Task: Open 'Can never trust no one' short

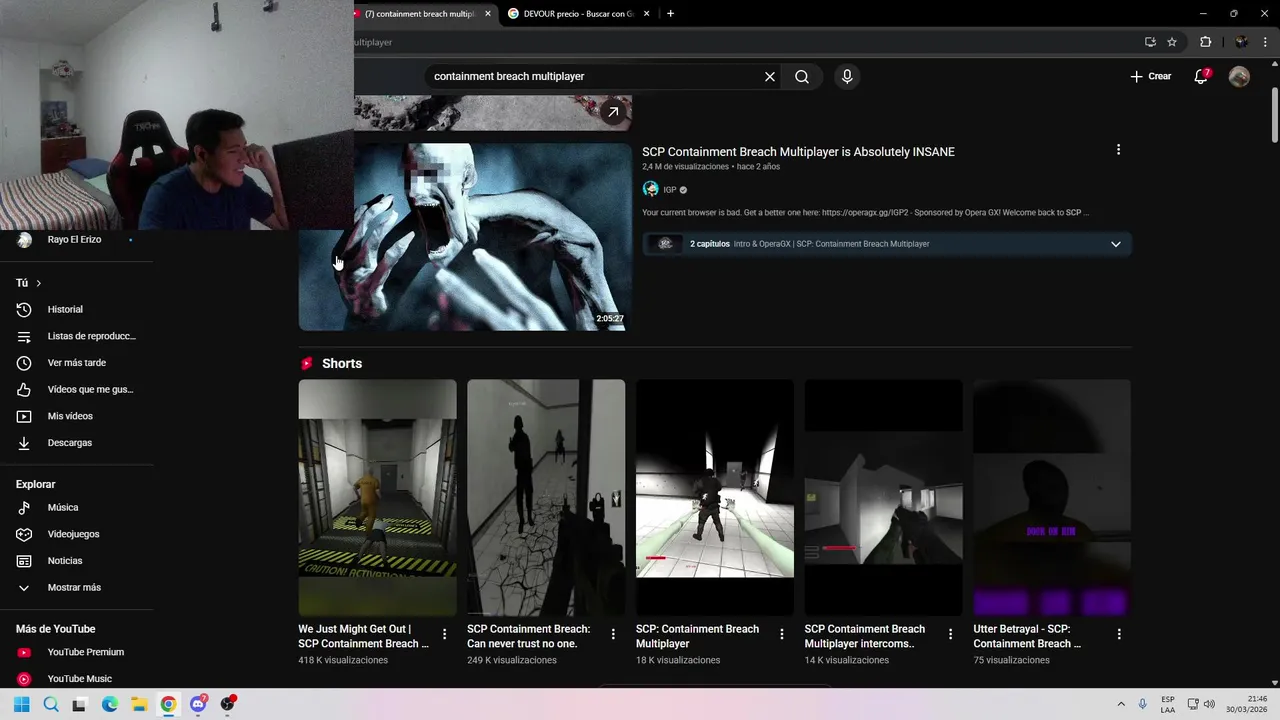Action: point(546,497)
